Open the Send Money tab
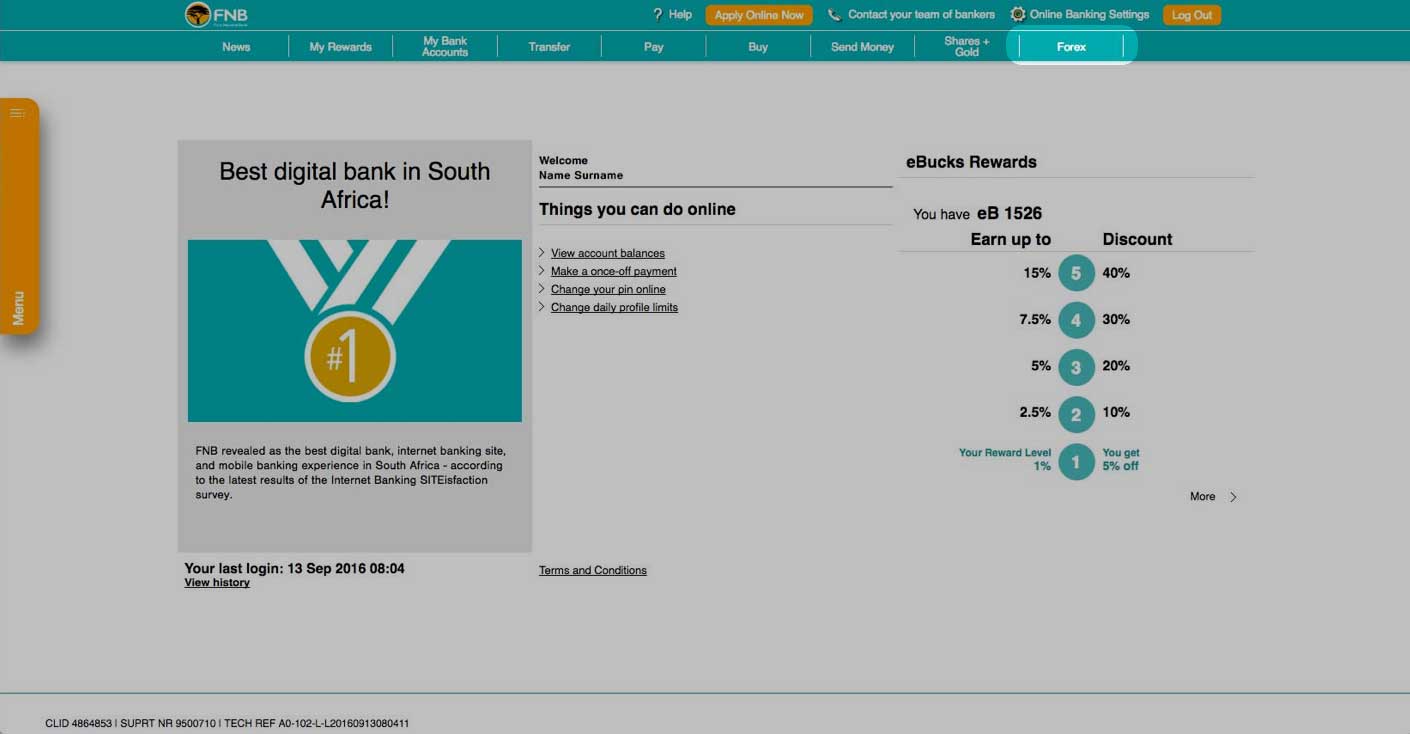 tap(862, 47)
